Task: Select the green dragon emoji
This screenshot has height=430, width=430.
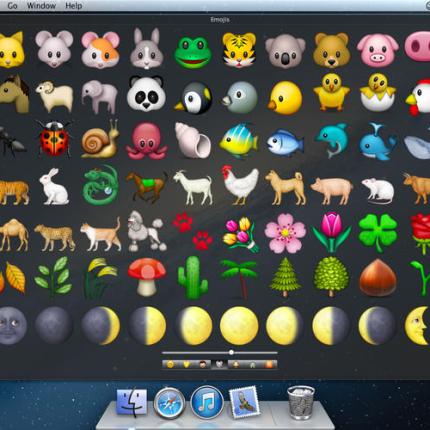Action: [100, 185]
